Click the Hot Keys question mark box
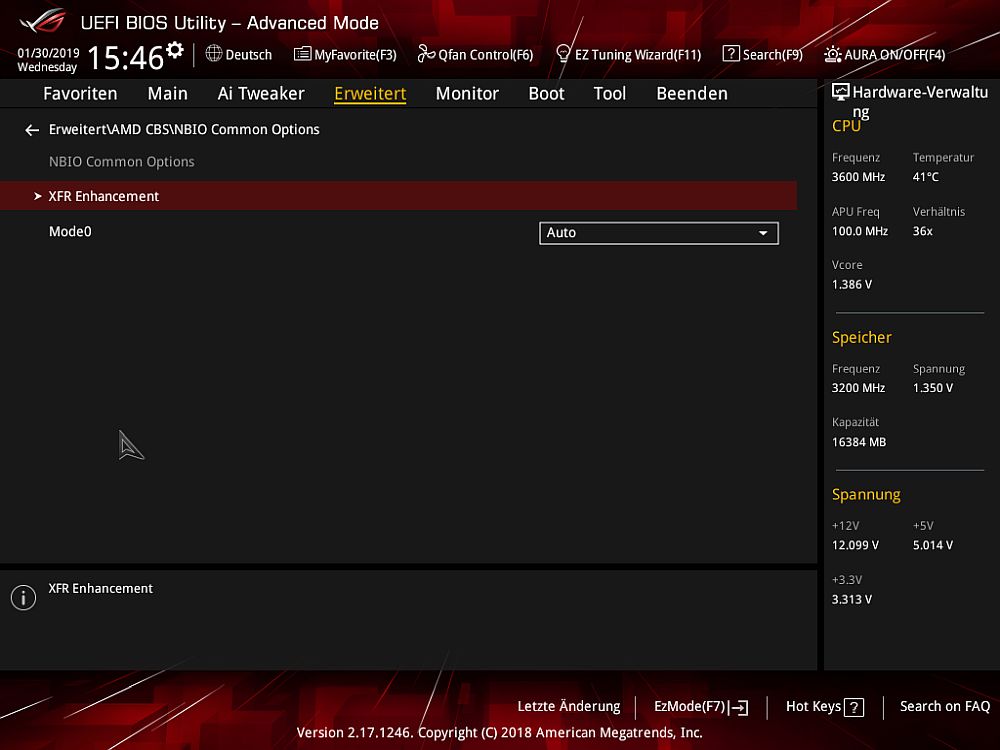The height and width of the screenshot is (750, 1000). pos(854,707)
